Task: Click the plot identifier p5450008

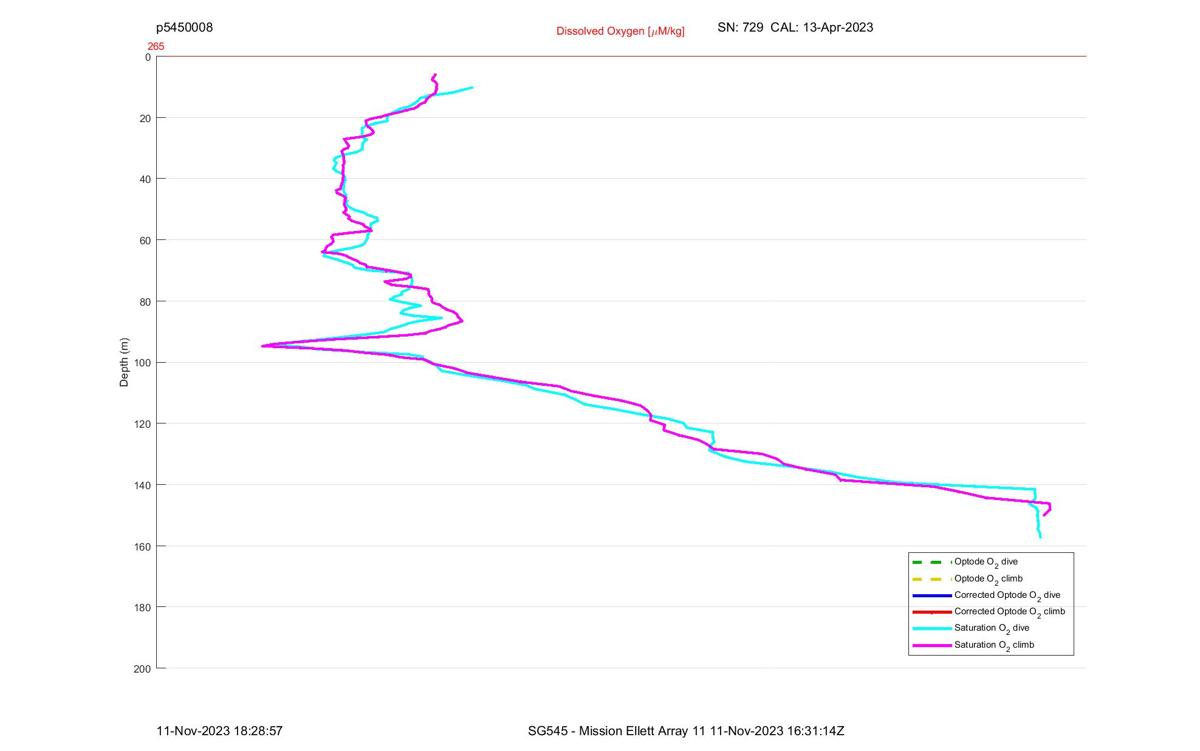Action: pos(184,28)
